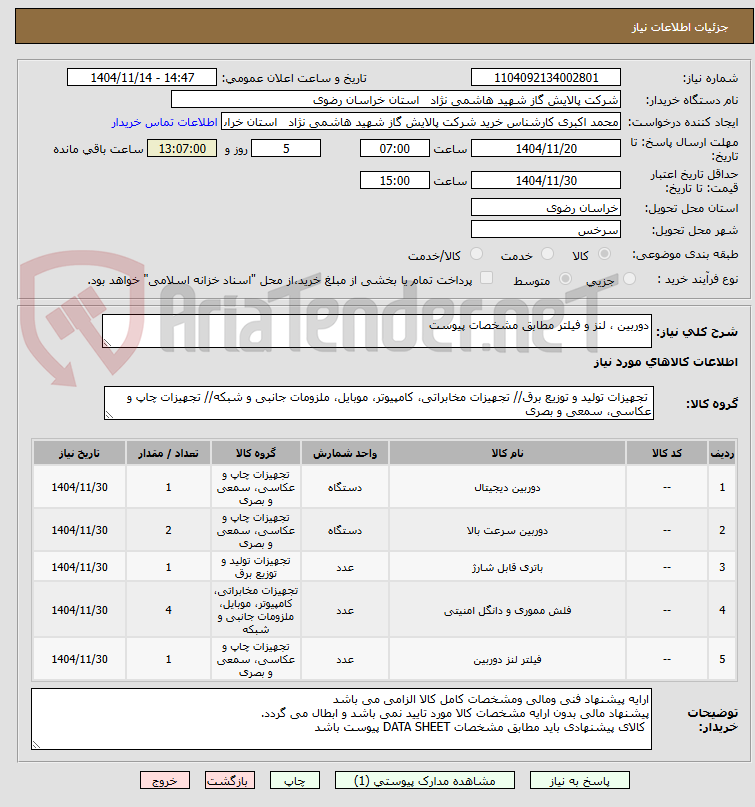Select the دوربین دیجیتال item cell
The image size is (755, 807).
pos(507,487)
